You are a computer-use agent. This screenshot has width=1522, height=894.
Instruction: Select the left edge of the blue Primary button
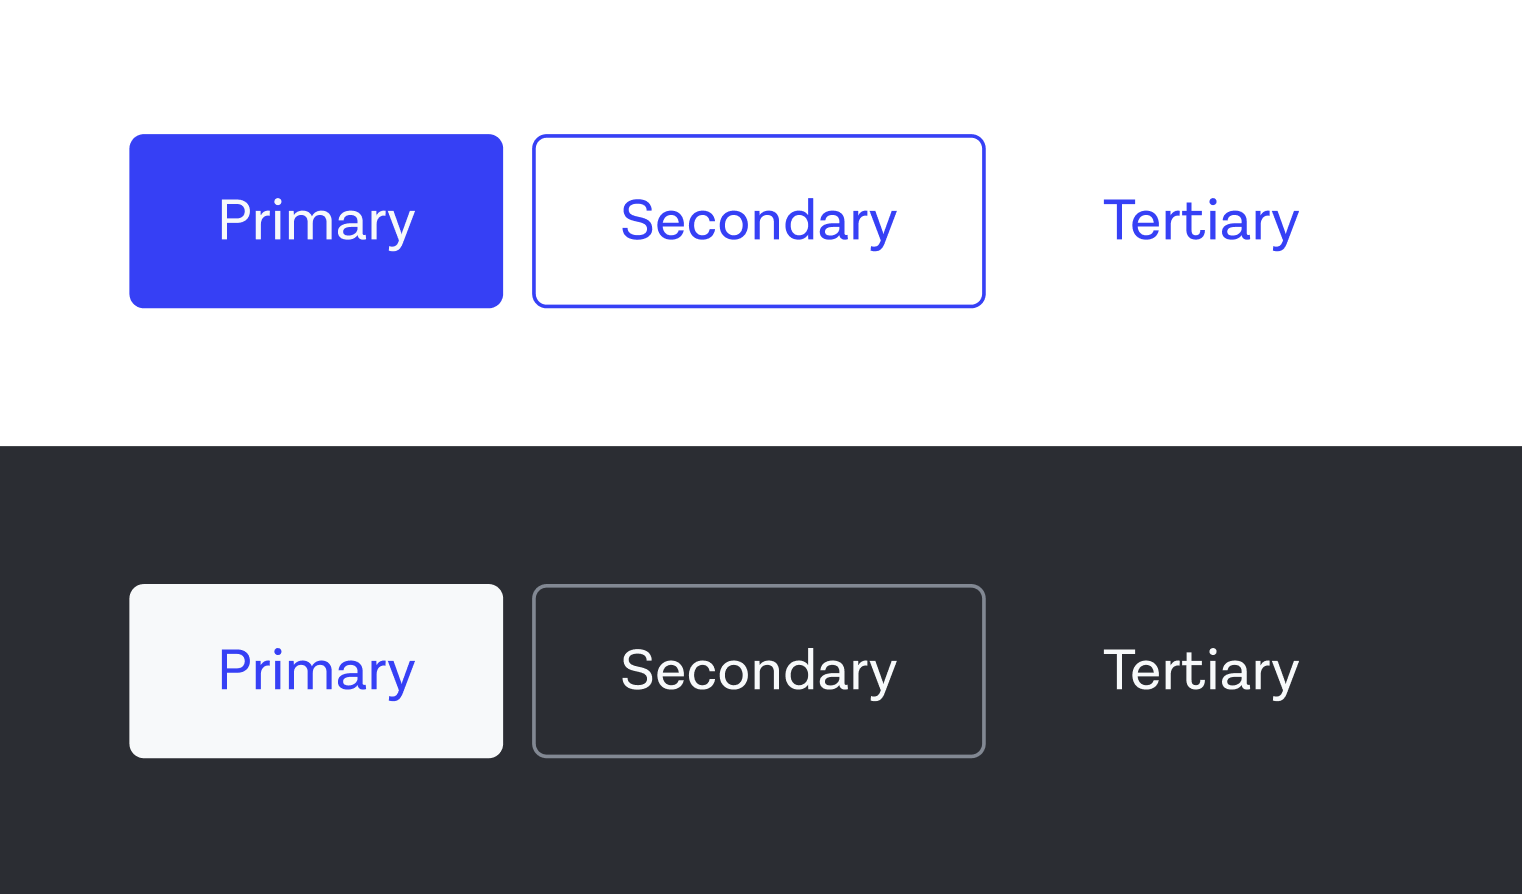point(133,220)
